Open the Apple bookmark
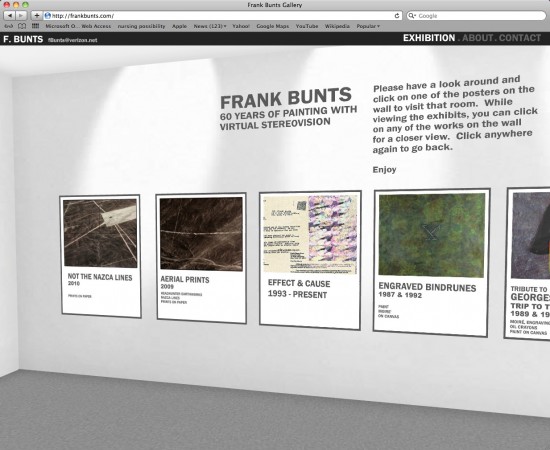Image resolution: width=550 pixels, height=450 pixels. (x=179, y=26)
